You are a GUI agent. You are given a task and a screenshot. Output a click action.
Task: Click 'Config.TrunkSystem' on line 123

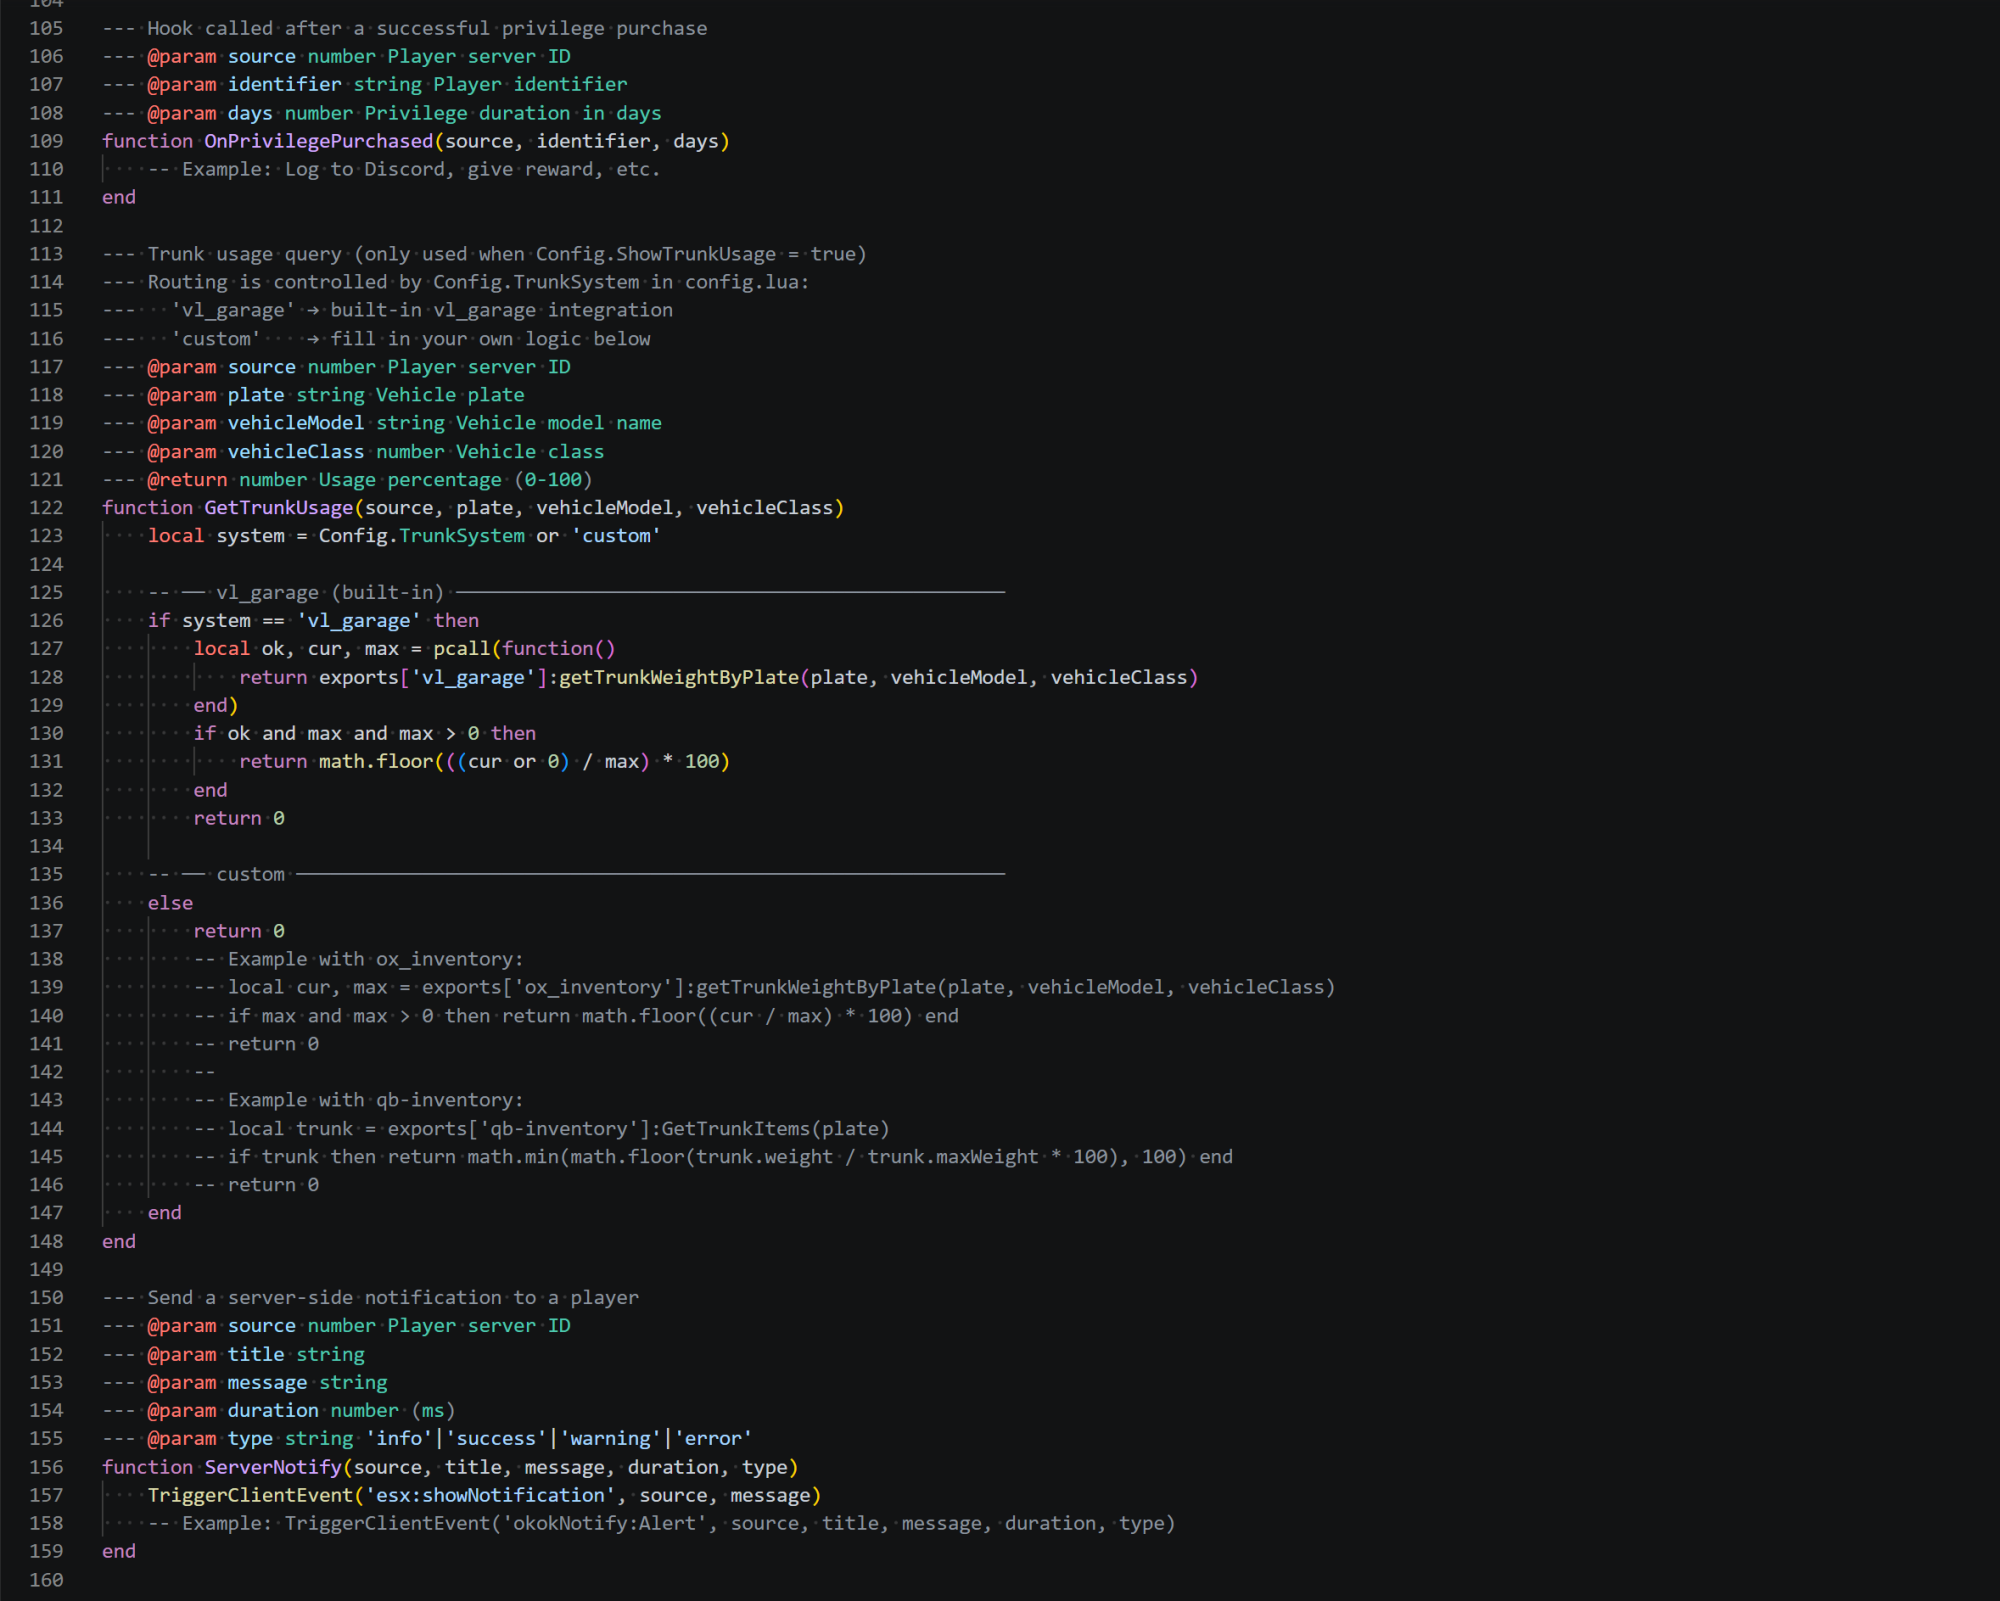[421, 536]
